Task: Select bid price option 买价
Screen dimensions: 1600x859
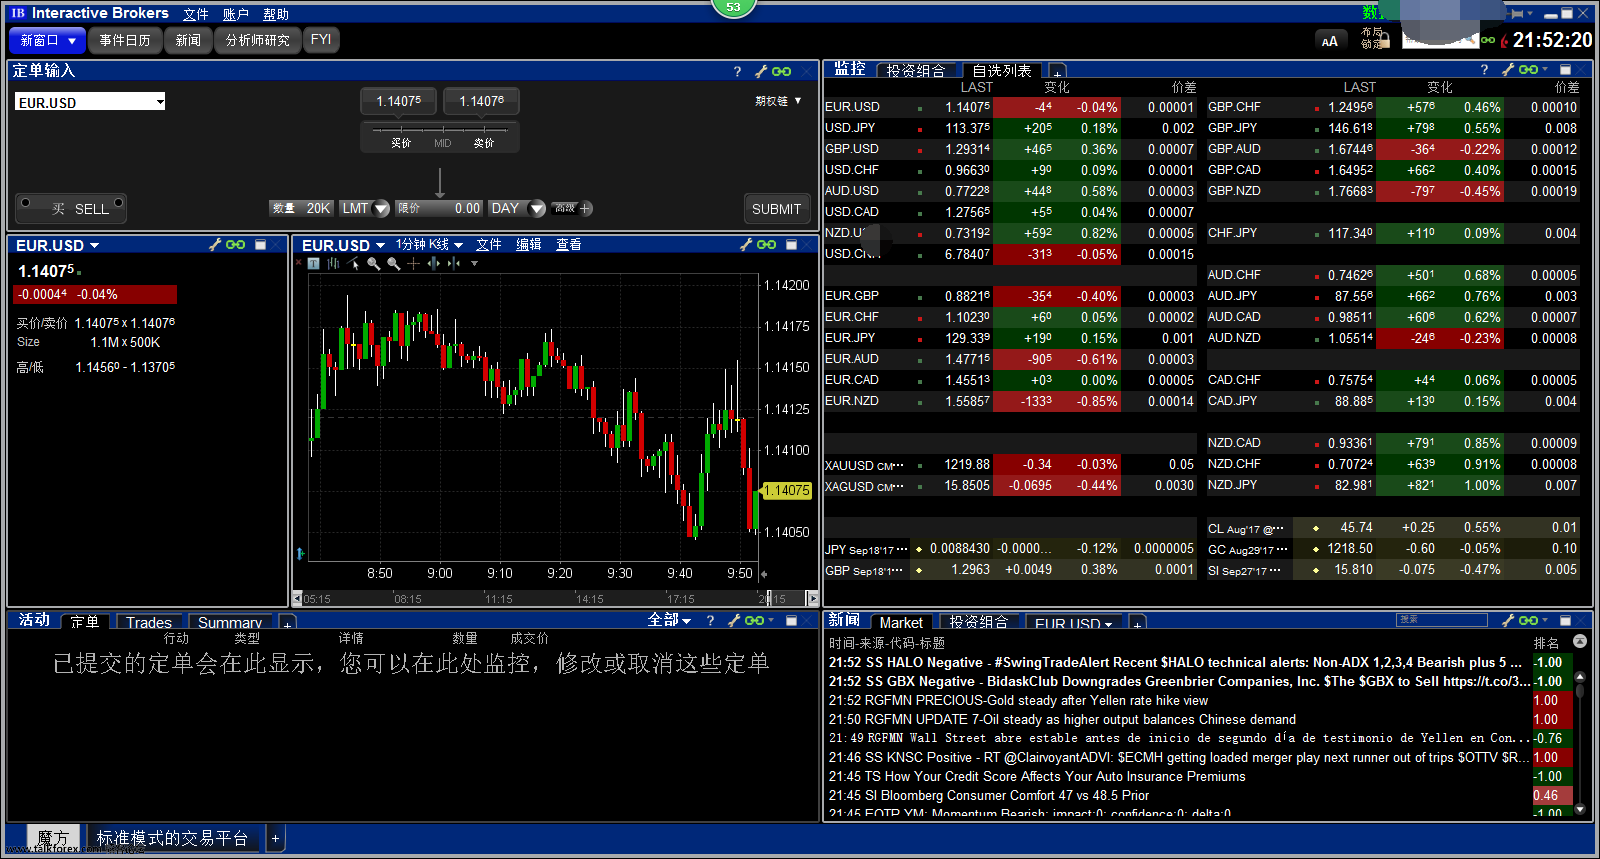Action: coord(400,143)
